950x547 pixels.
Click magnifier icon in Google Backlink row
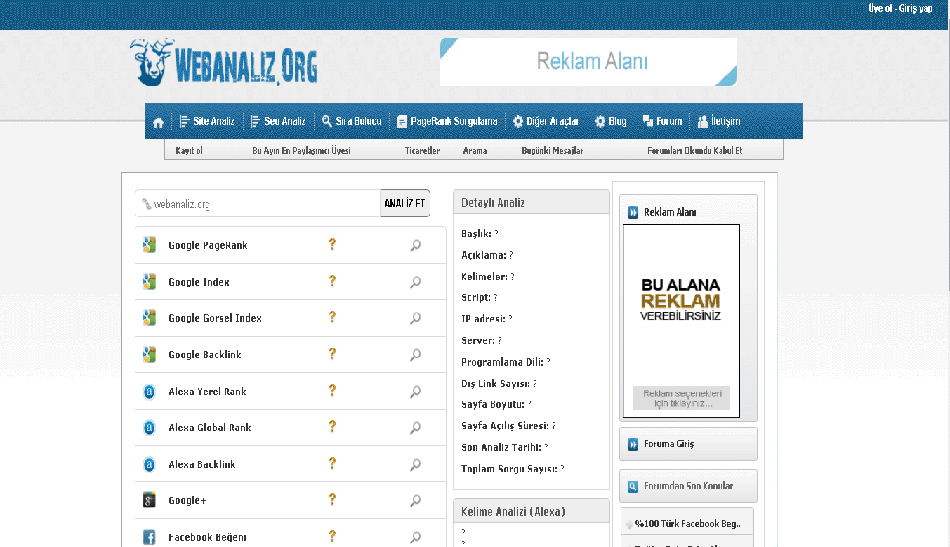pos(415,355)
